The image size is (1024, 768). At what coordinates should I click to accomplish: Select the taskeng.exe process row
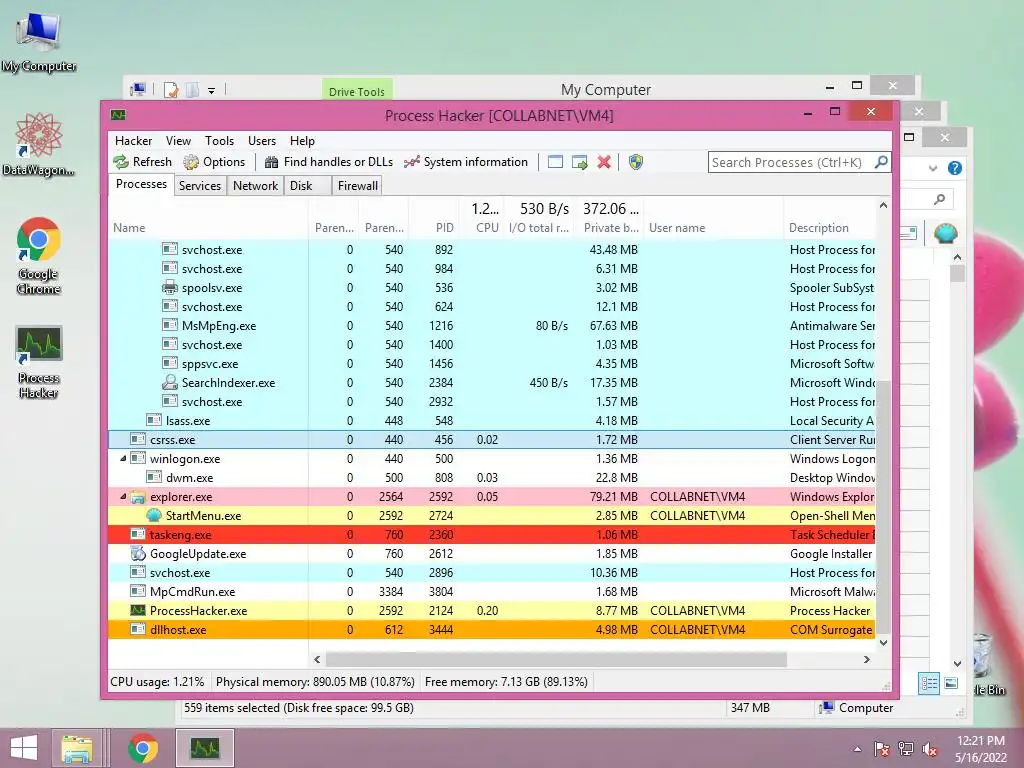coord(492,534)
